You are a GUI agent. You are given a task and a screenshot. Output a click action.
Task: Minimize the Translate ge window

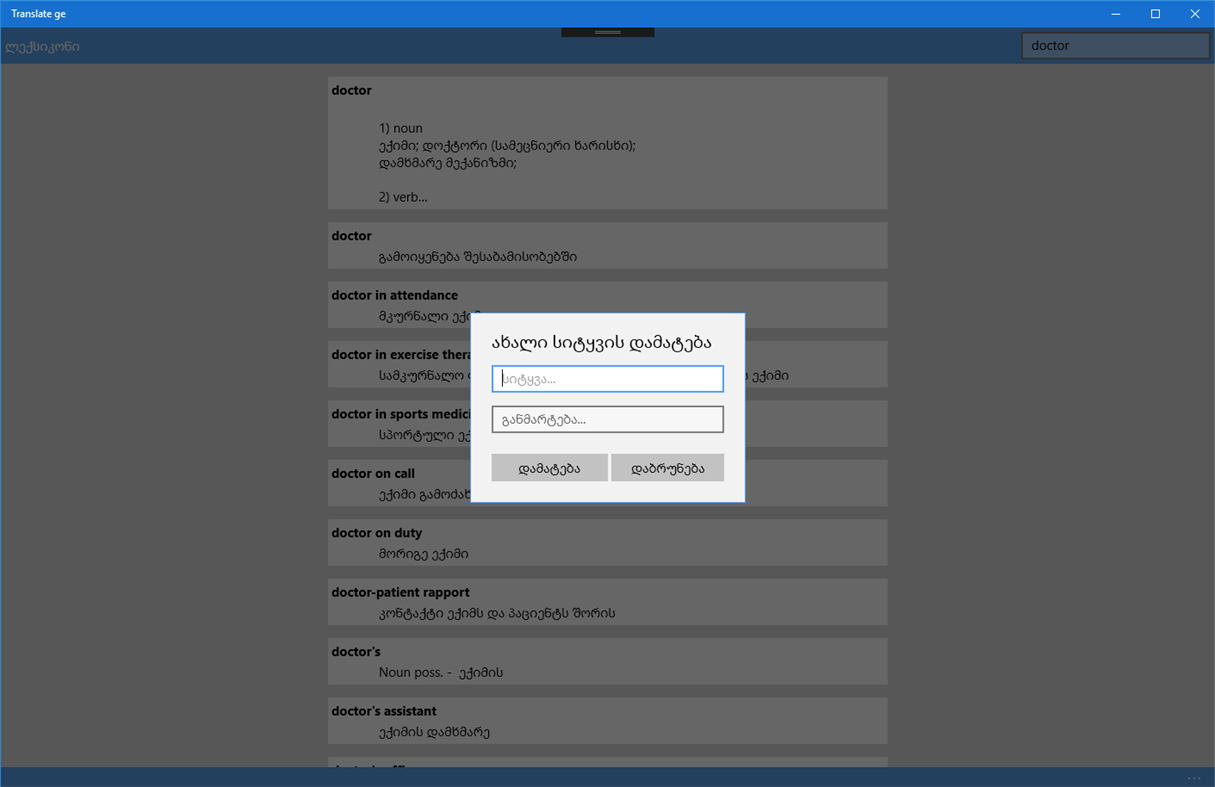tap(1115, 13)
